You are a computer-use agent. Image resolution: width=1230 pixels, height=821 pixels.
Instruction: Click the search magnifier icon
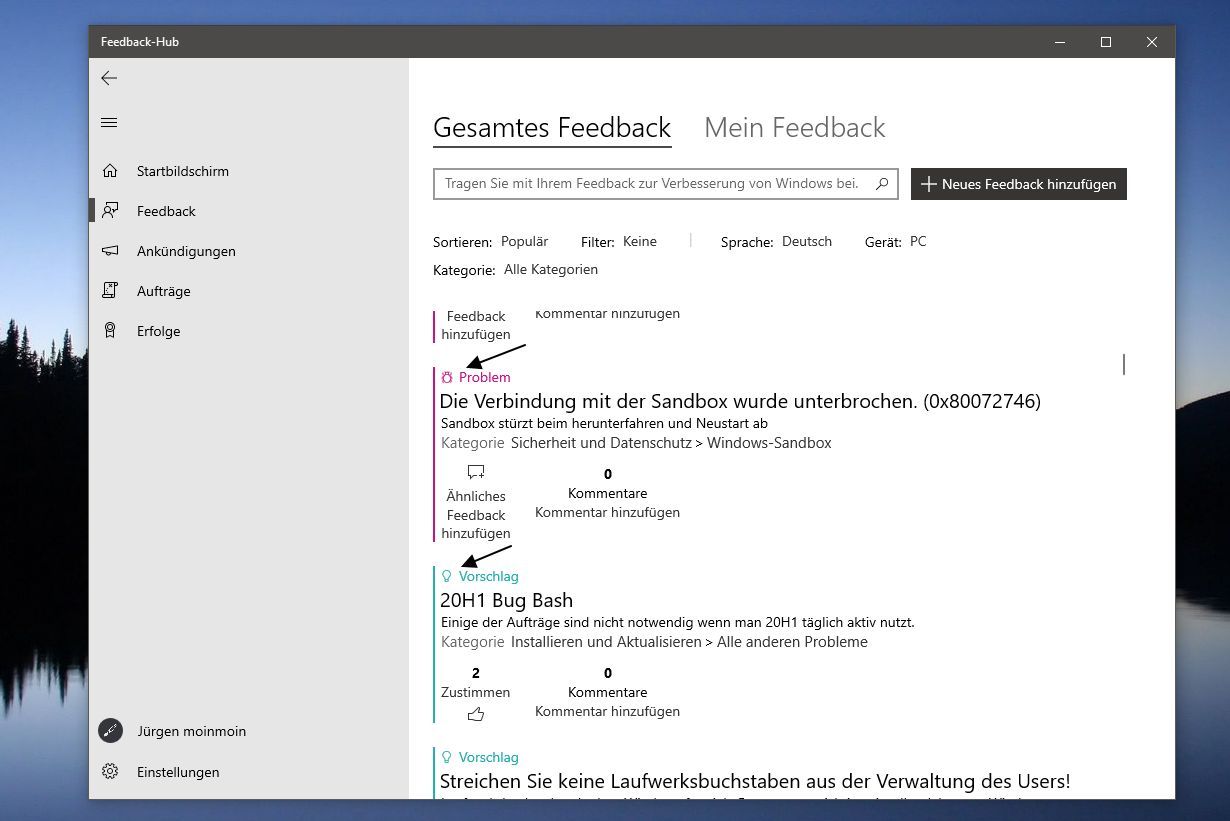coord(882,184)
